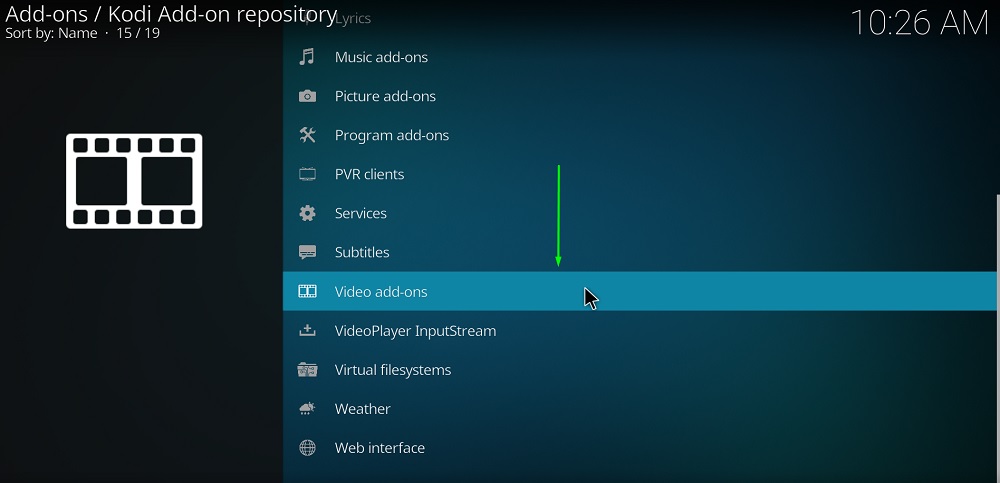Viewport: 1000px width, 483px height.
Task: Open the highlighted Video add-ons entry
Action: pos(640,292)
